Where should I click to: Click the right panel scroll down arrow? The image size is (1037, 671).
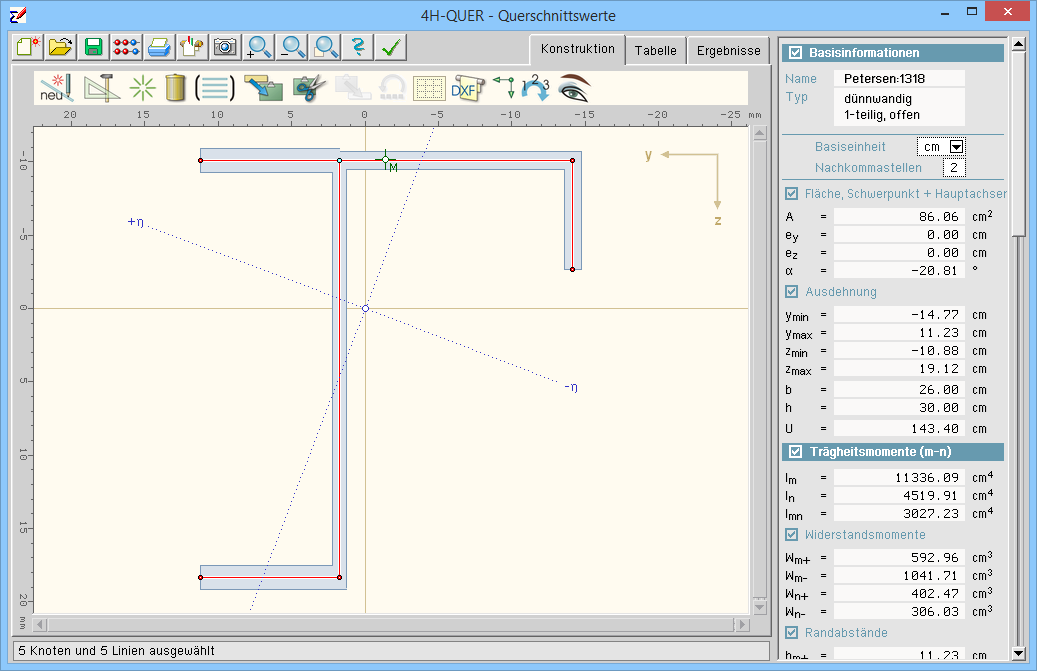click(1018, 653)
